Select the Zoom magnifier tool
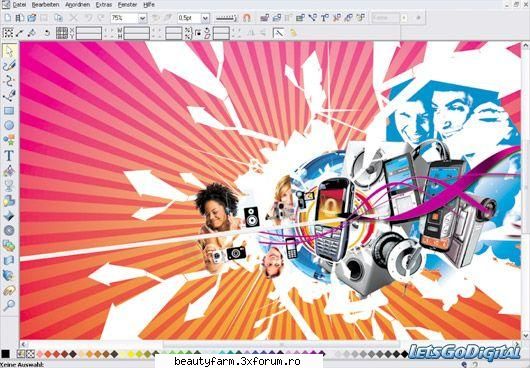Viewport: 530px width, 368px height. [9, 305]
